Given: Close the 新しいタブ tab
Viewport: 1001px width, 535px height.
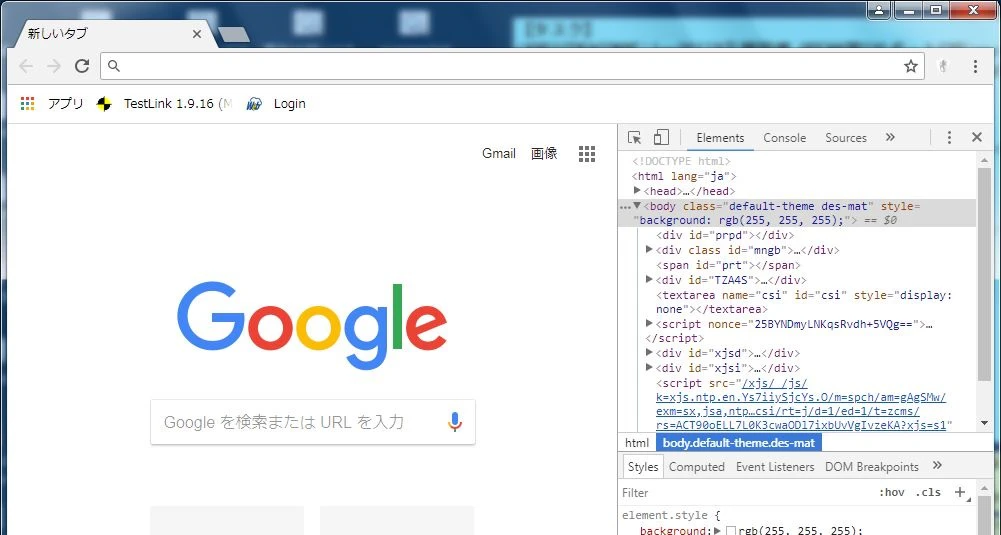Looking at the screenshot, I should point(197,34).
